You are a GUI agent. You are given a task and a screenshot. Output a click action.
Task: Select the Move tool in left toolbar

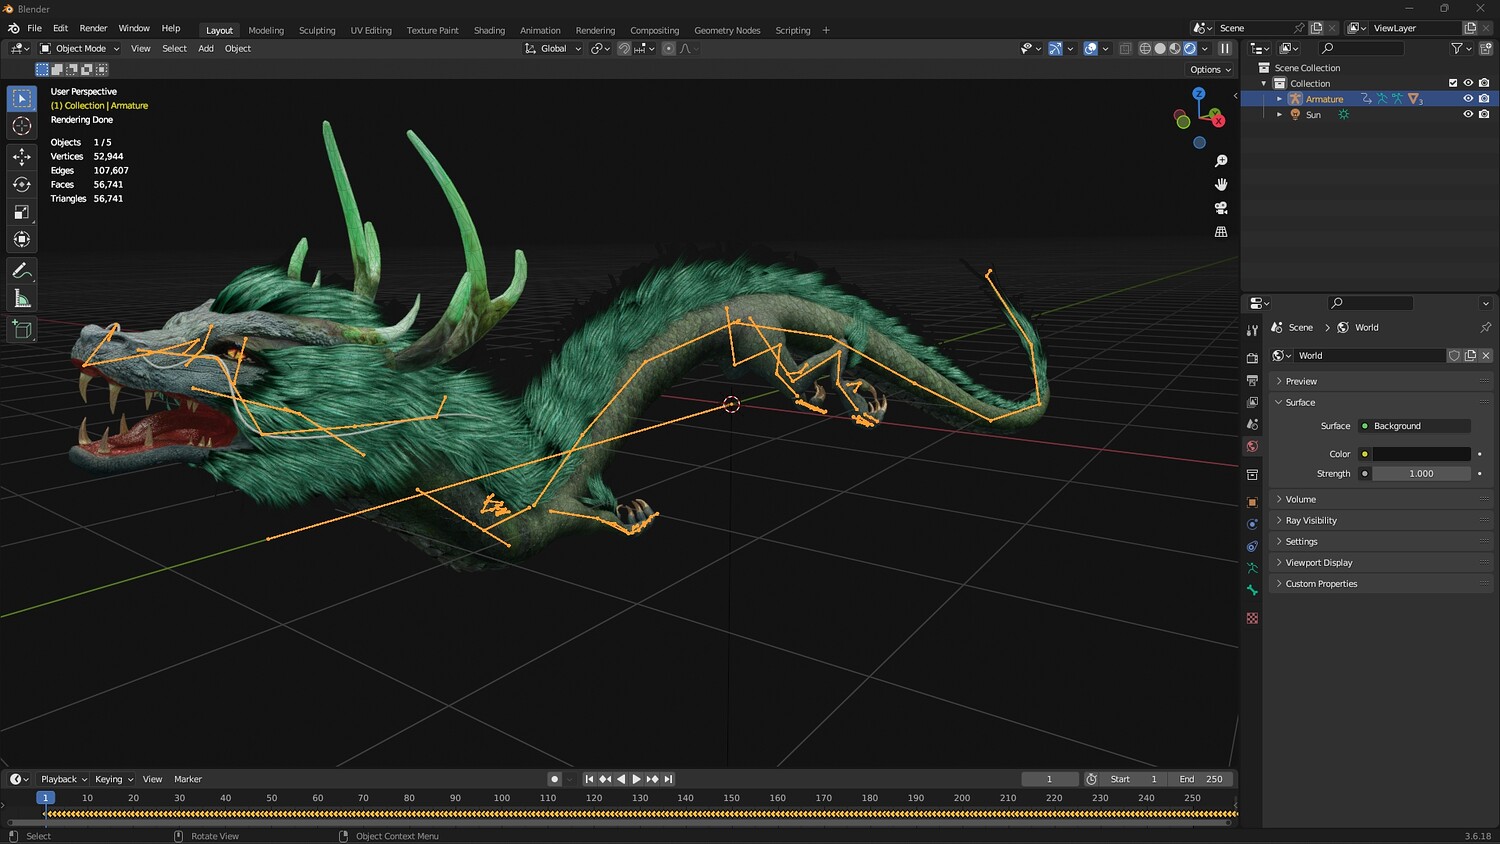[21, 156]
